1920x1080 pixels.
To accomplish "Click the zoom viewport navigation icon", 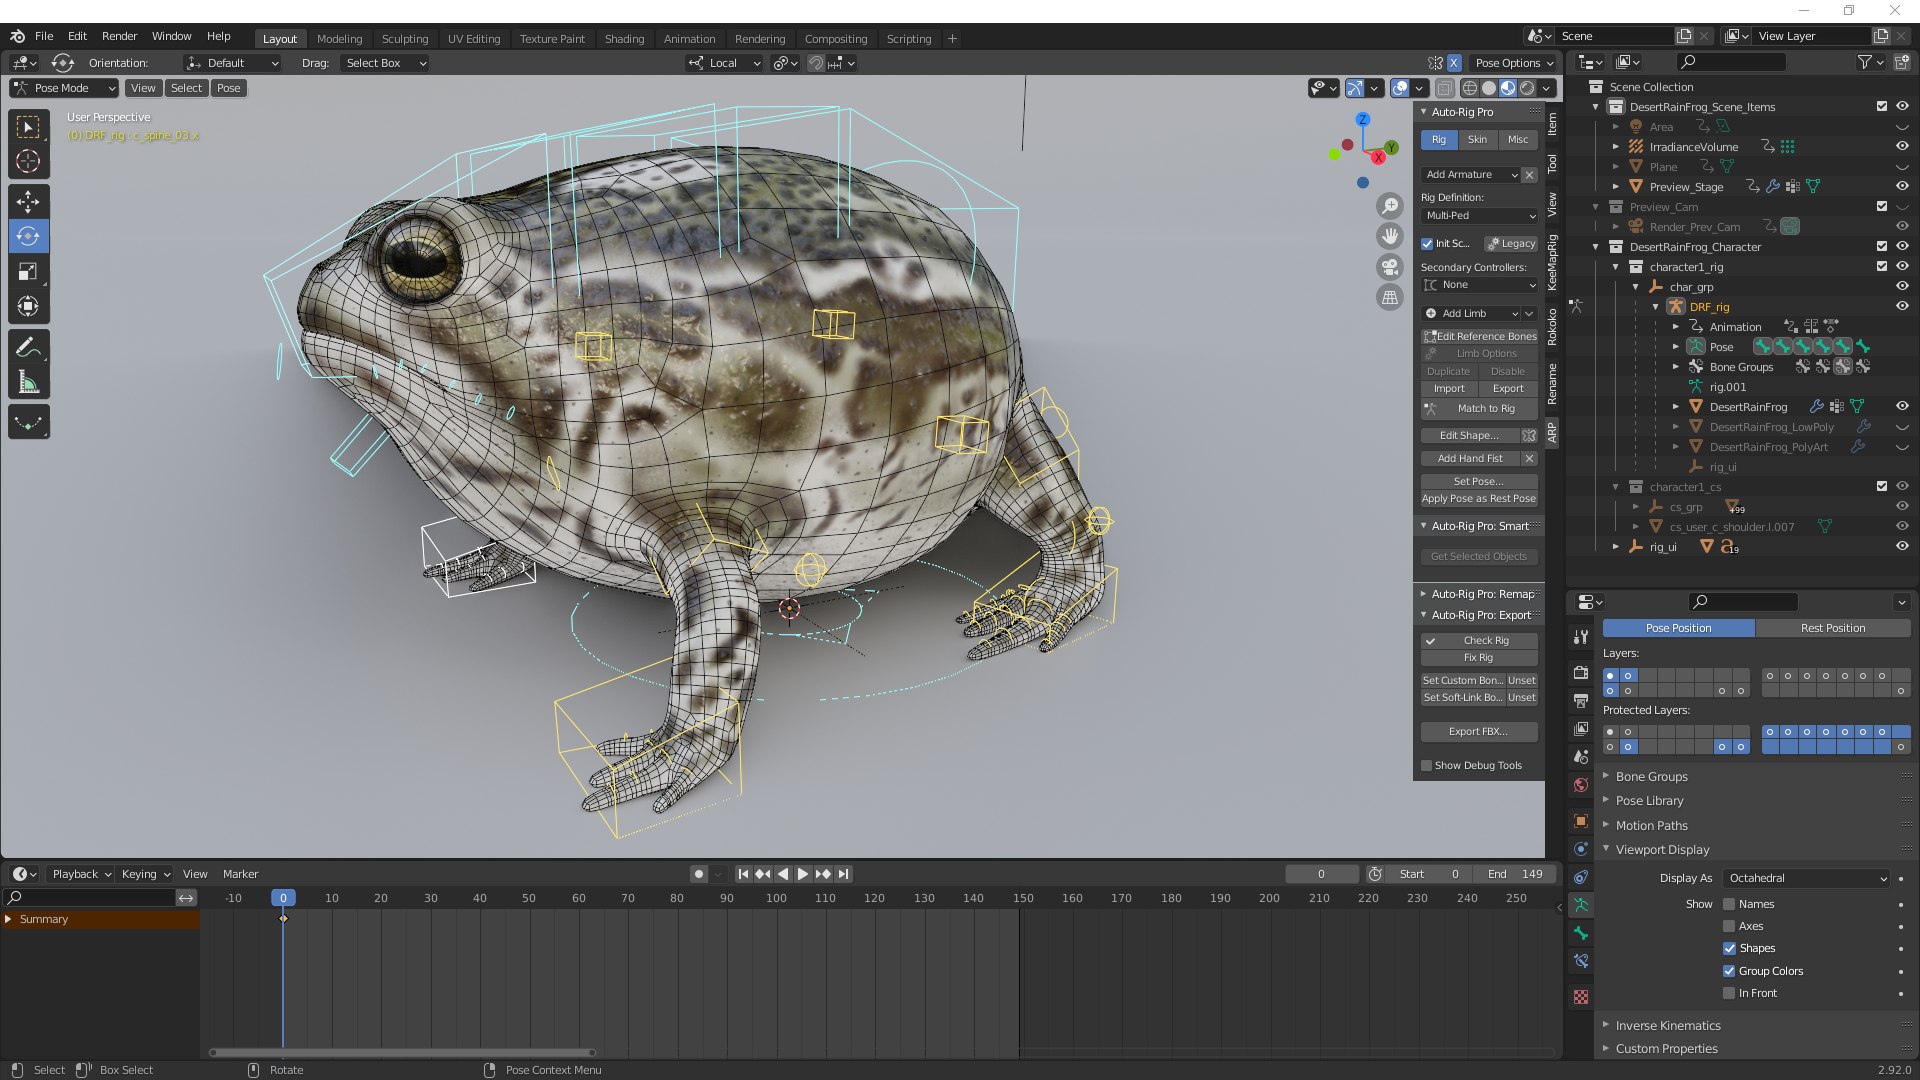I will click(1390, 206).
